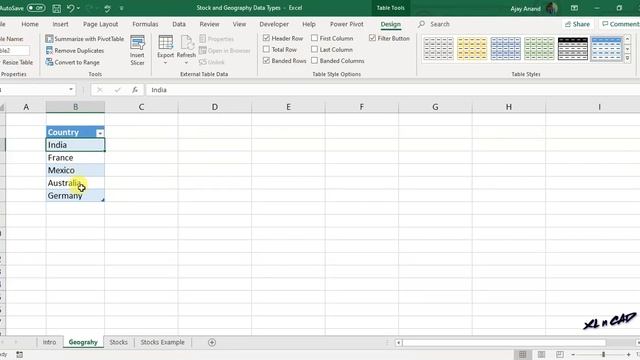This screenshot has width=640, height=360.
Task: Open the Data ribbon tab
Action: click(x=179, y=24)
